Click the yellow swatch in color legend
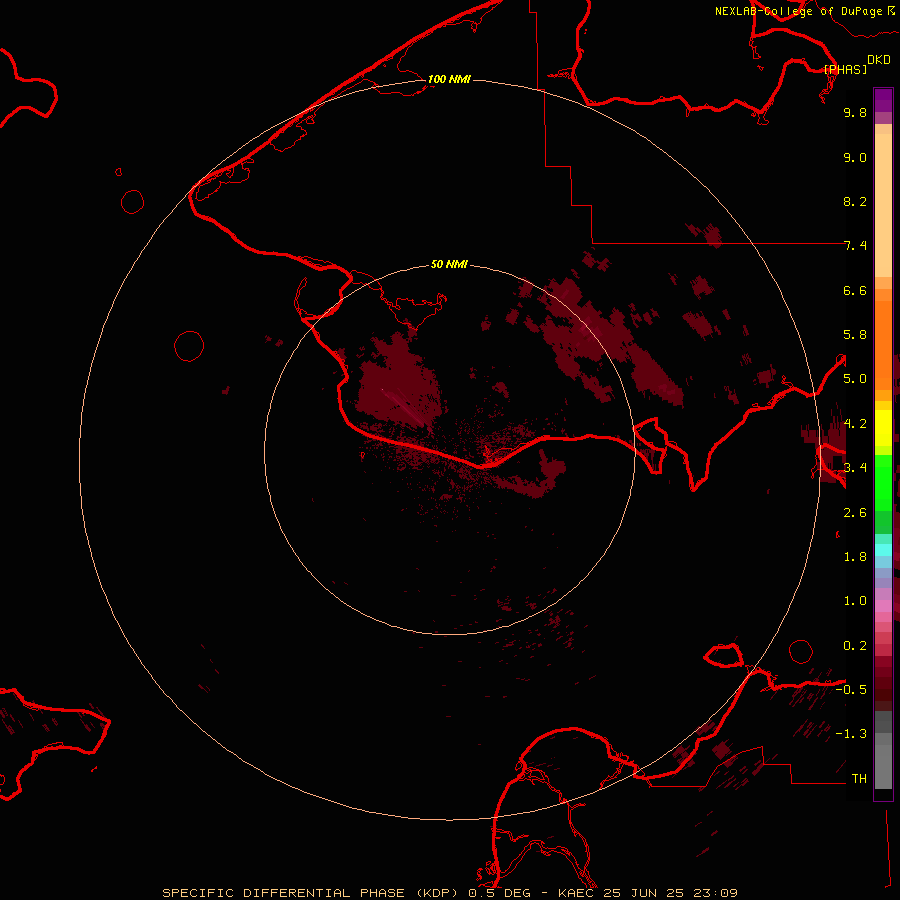This screenshot has height=900, width=900. tap(883, 428)
